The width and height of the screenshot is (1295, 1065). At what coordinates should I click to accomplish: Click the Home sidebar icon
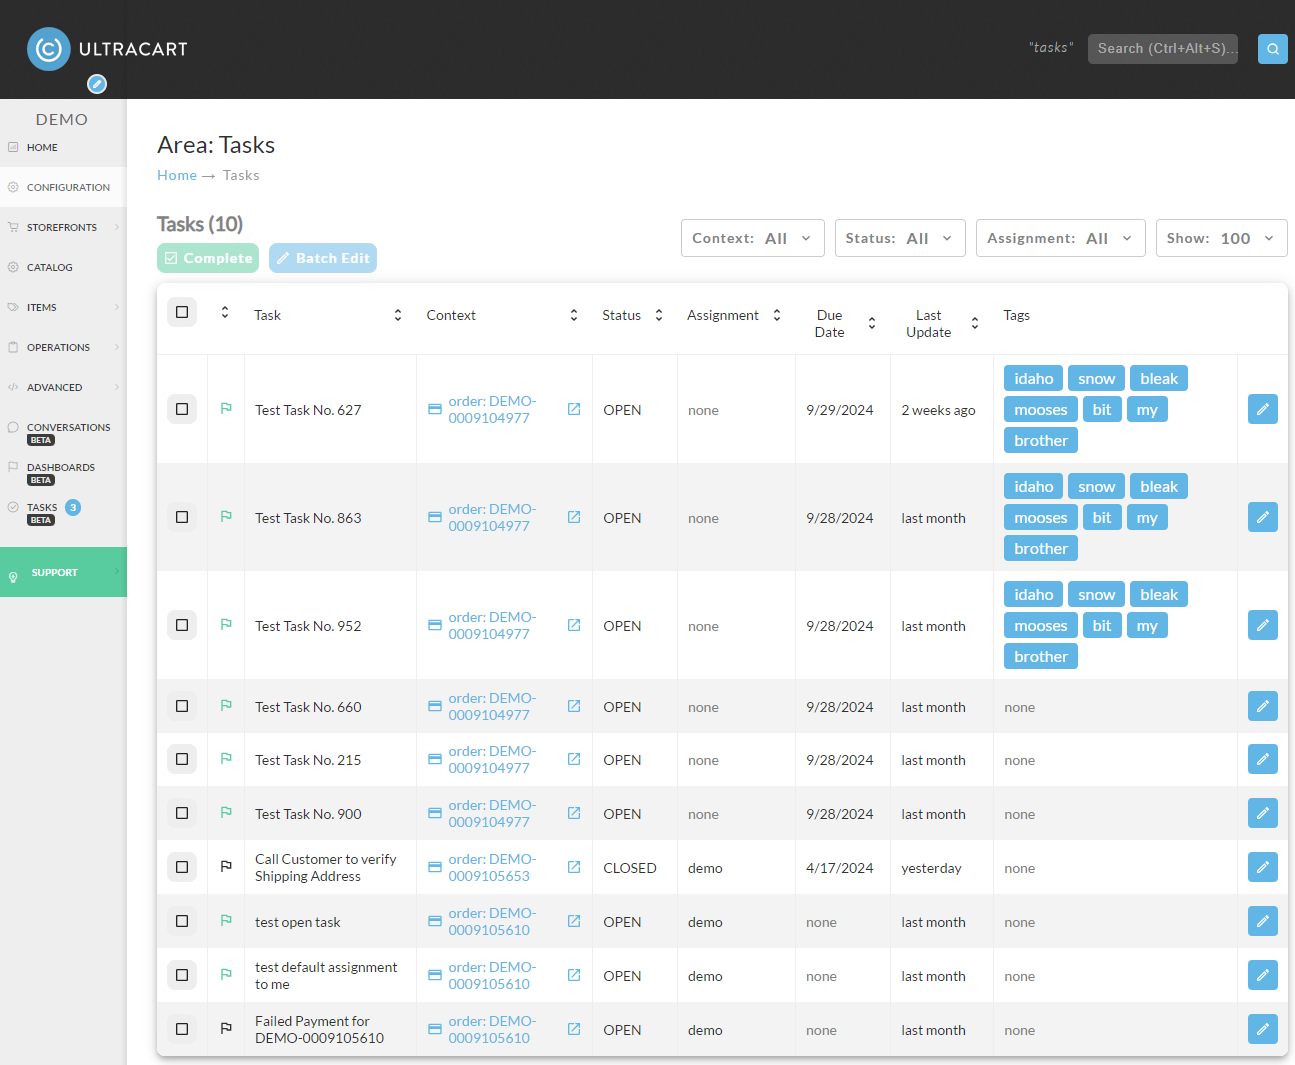13,147
